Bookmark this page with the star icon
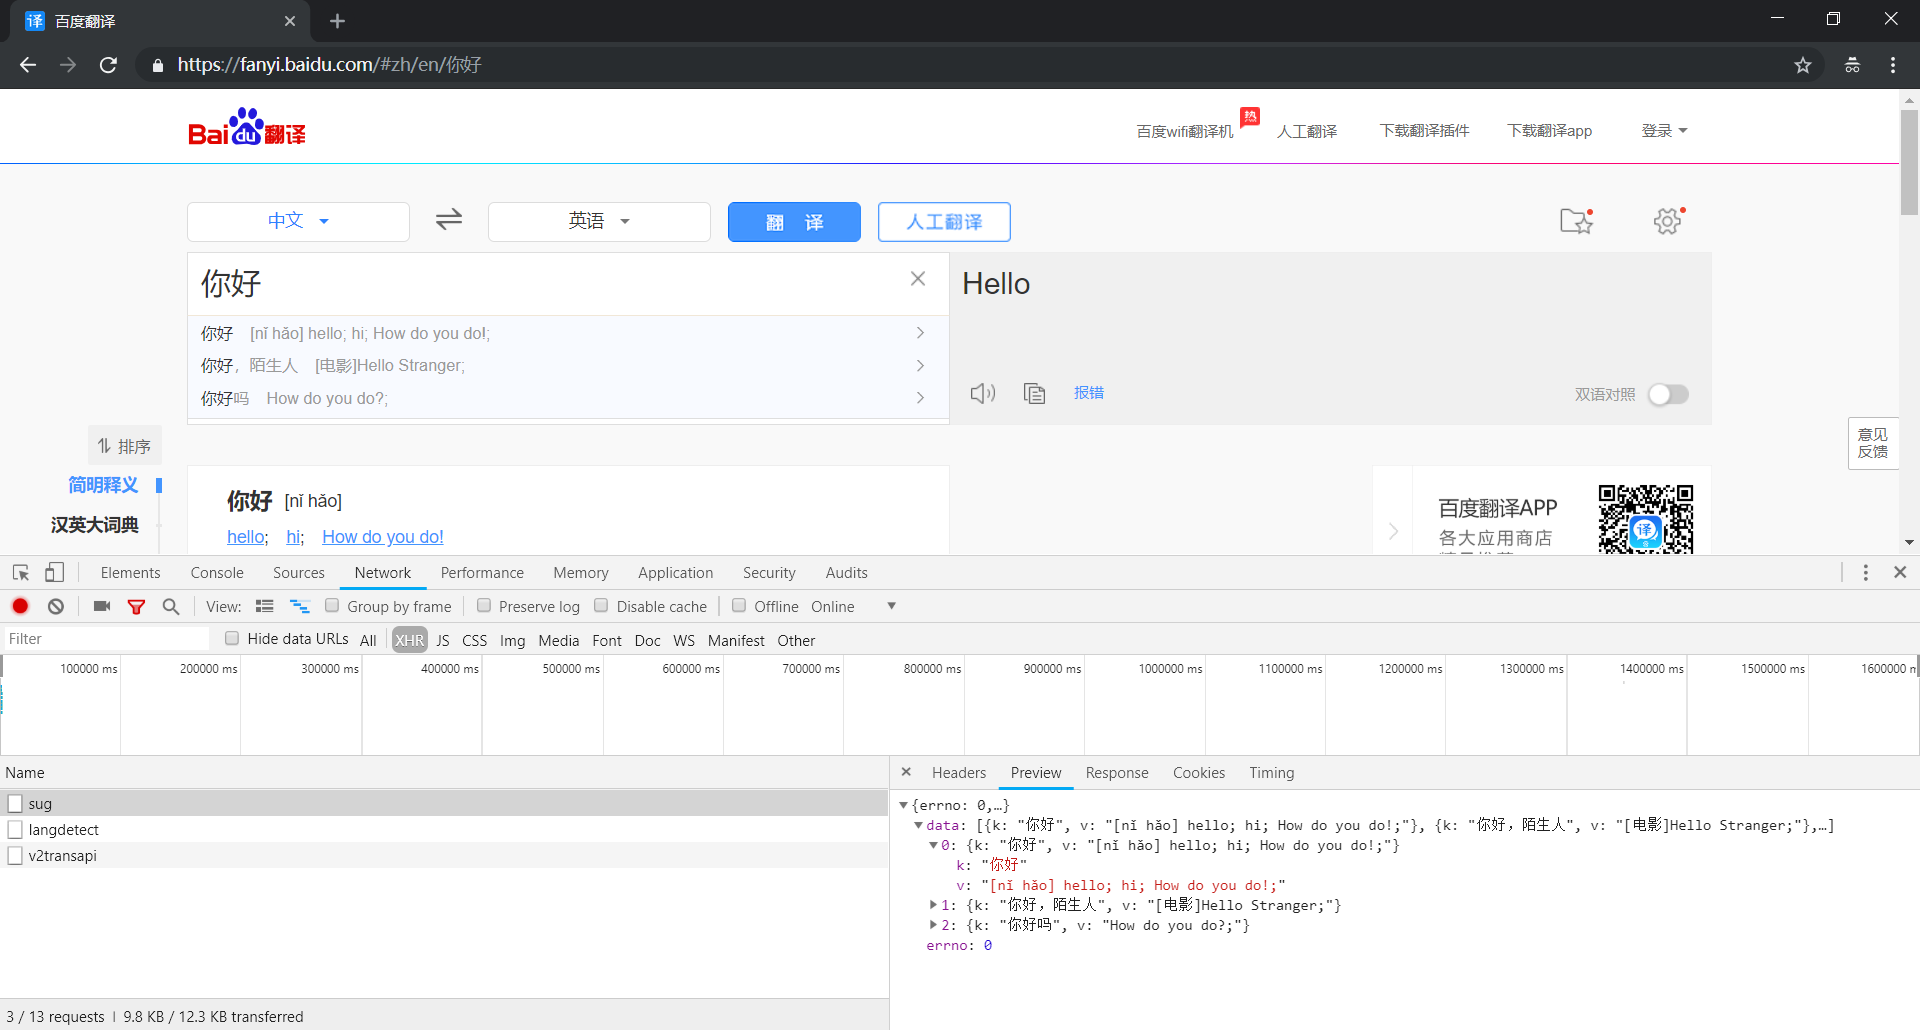The width and height of the screenshot is (1920, 1030). 1803,65
